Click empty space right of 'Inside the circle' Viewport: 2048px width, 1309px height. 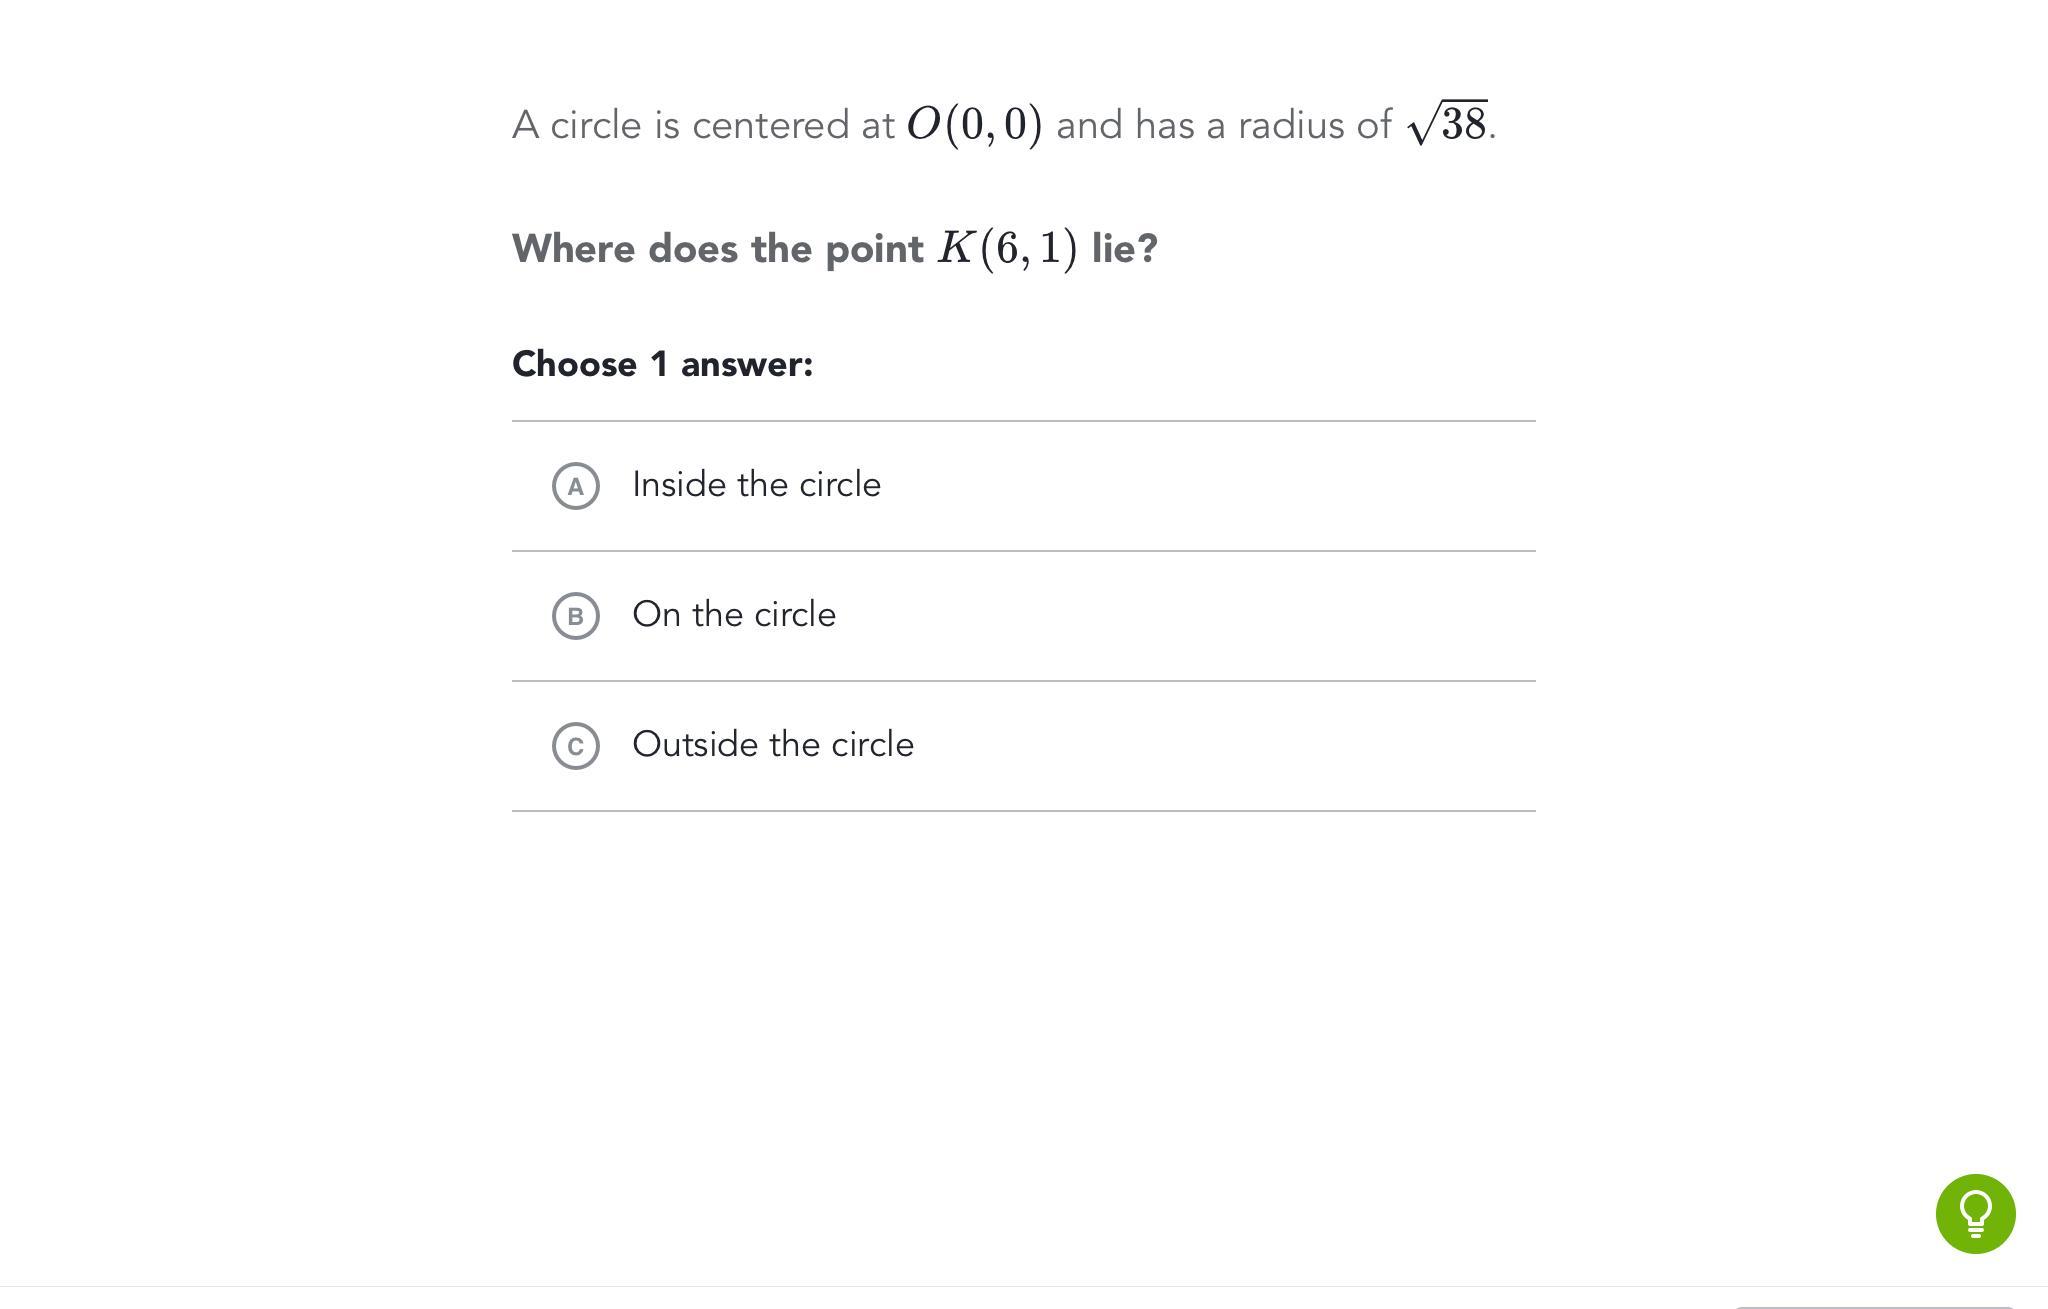pos(1200,486)
